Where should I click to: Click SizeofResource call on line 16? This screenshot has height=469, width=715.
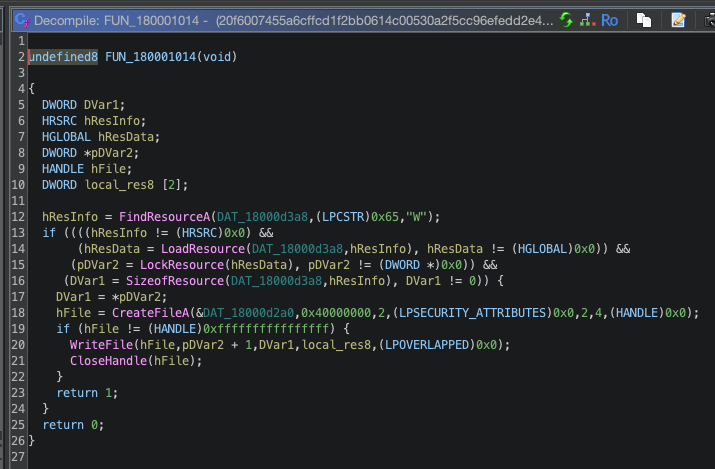pos(175,281)
